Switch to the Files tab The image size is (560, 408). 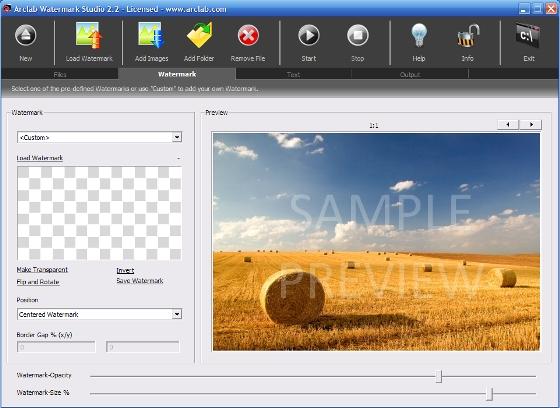tap(60, 74)
